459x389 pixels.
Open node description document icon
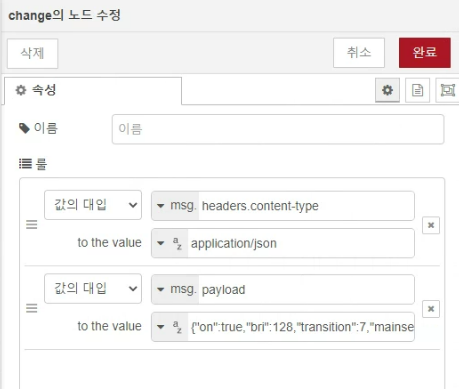pyautogui.click(x=417, y=90)
